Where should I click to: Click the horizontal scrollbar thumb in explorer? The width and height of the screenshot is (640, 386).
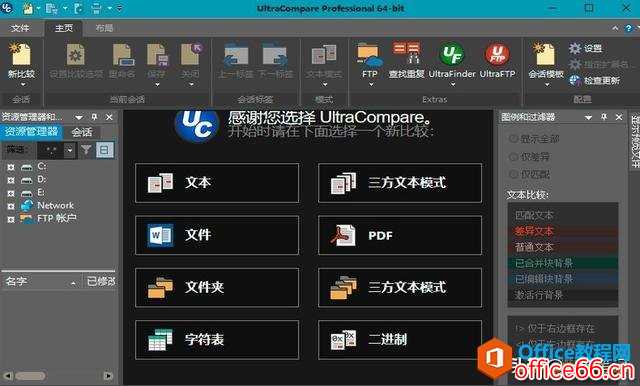[31, 376]
